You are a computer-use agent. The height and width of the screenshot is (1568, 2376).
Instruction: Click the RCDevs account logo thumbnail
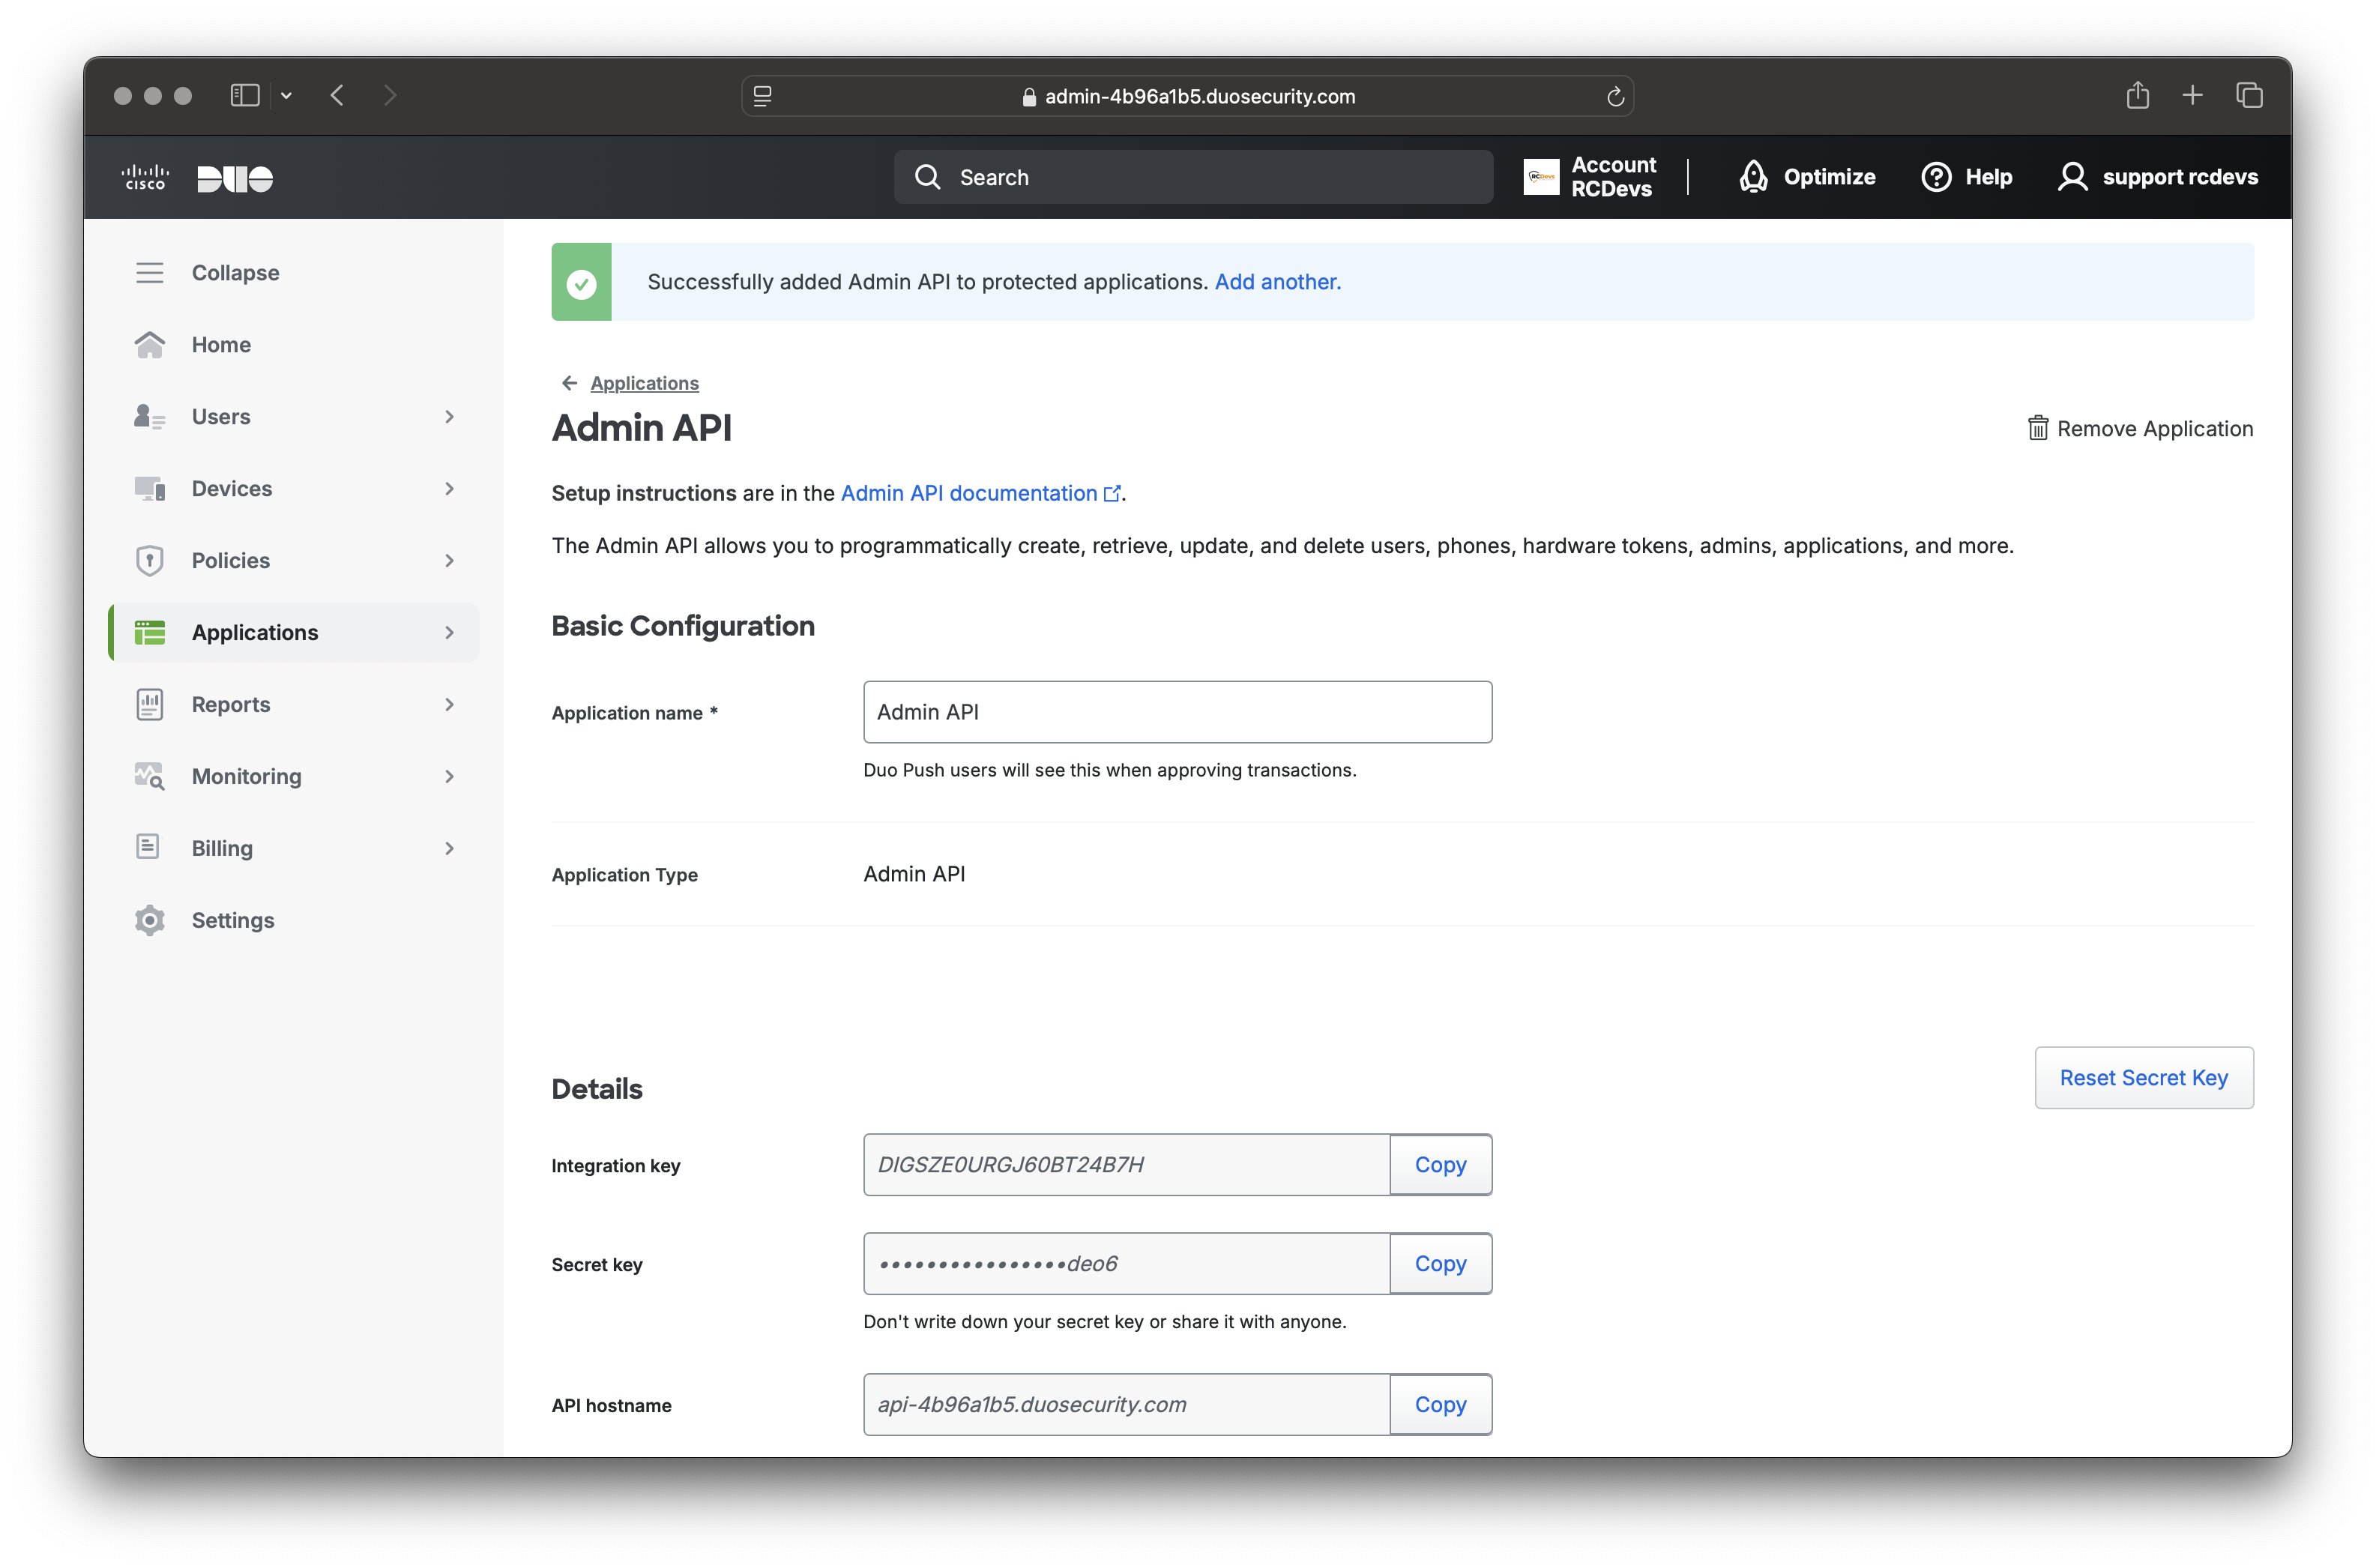click(1541, 177)
